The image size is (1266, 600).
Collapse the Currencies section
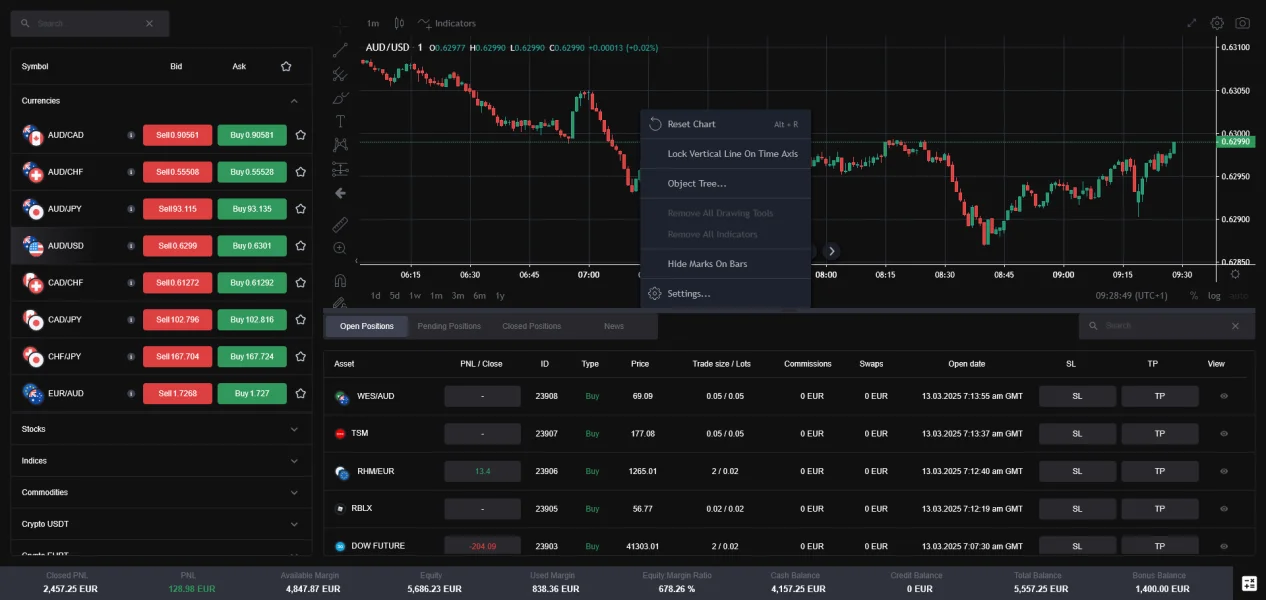294,101
